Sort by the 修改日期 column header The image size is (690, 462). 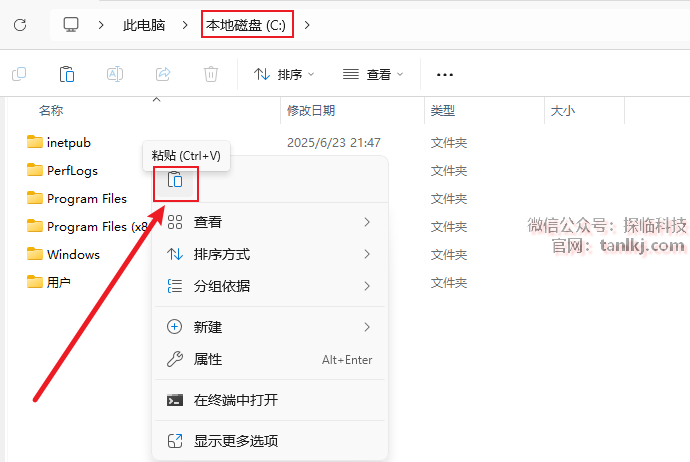click(311, 110)
